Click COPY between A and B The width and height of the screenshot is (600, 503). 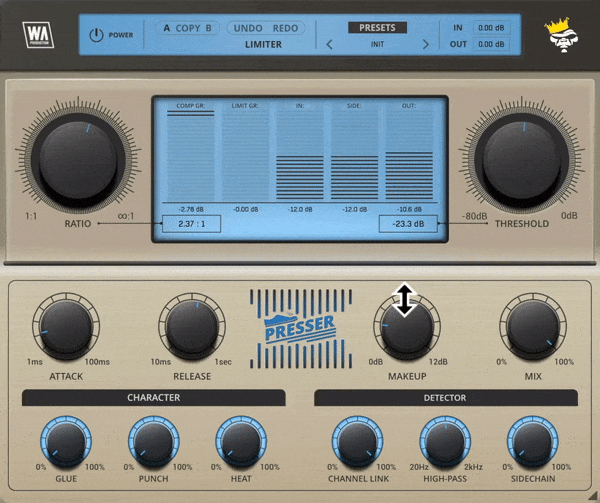pos(188,28)
